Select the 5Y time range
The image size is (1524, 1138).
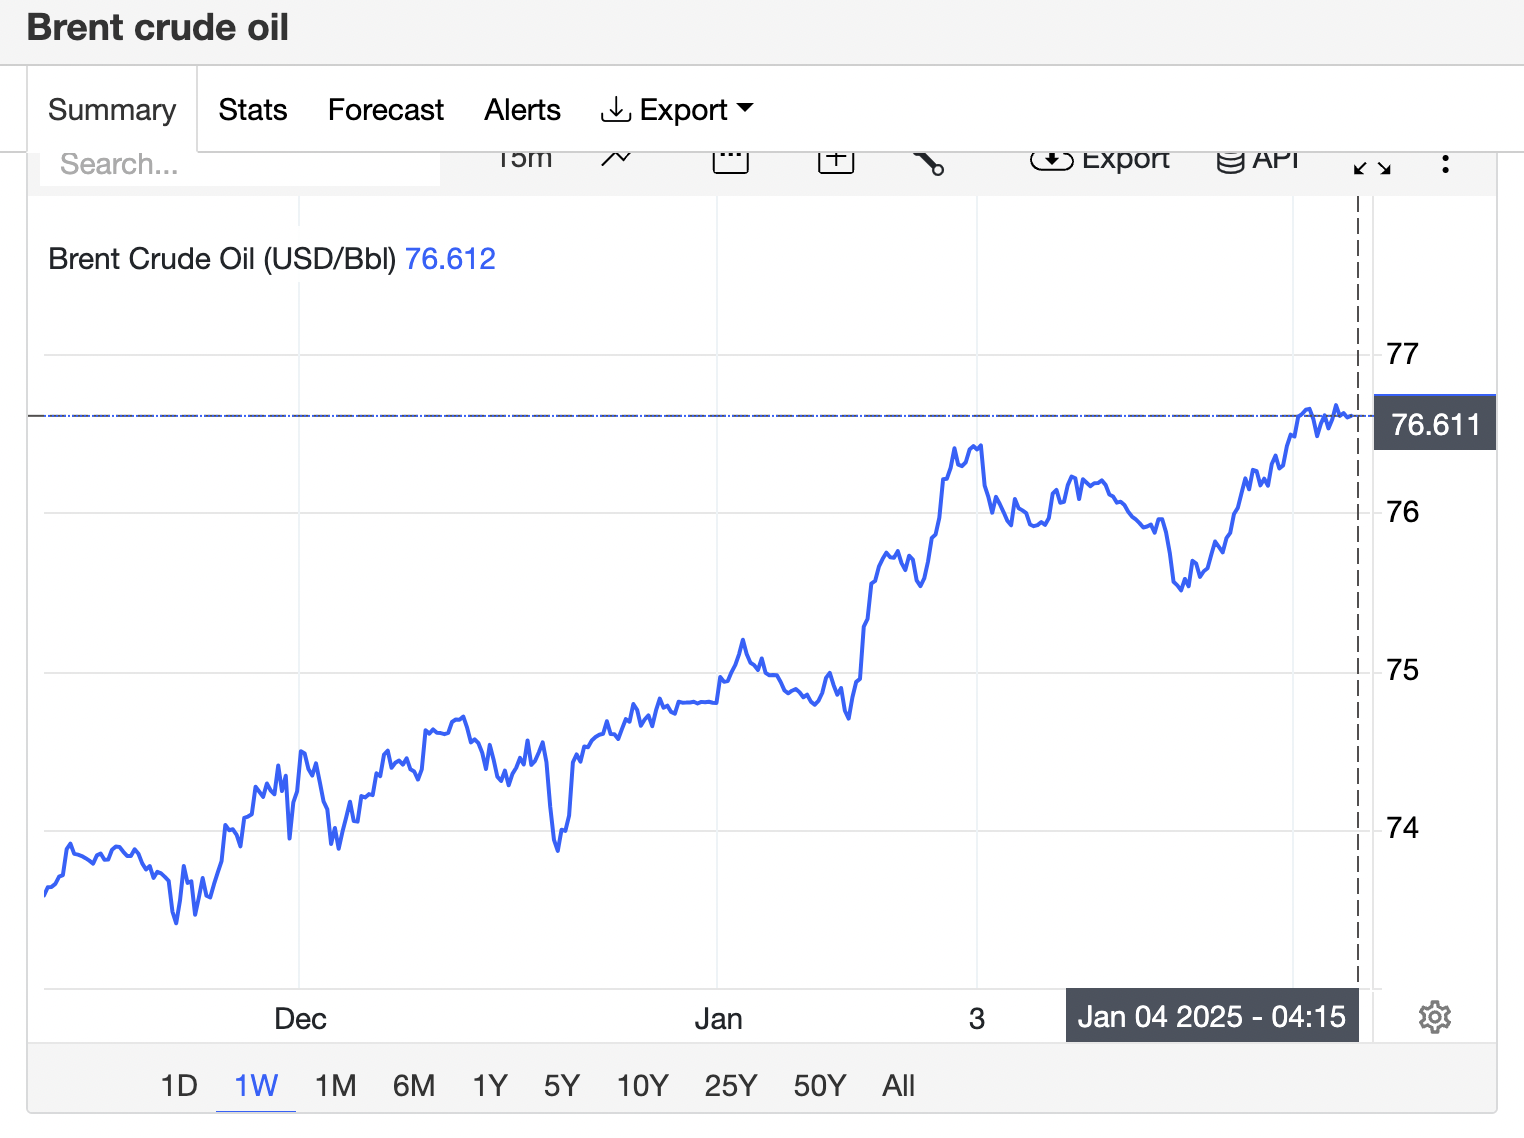[561, 1085]
